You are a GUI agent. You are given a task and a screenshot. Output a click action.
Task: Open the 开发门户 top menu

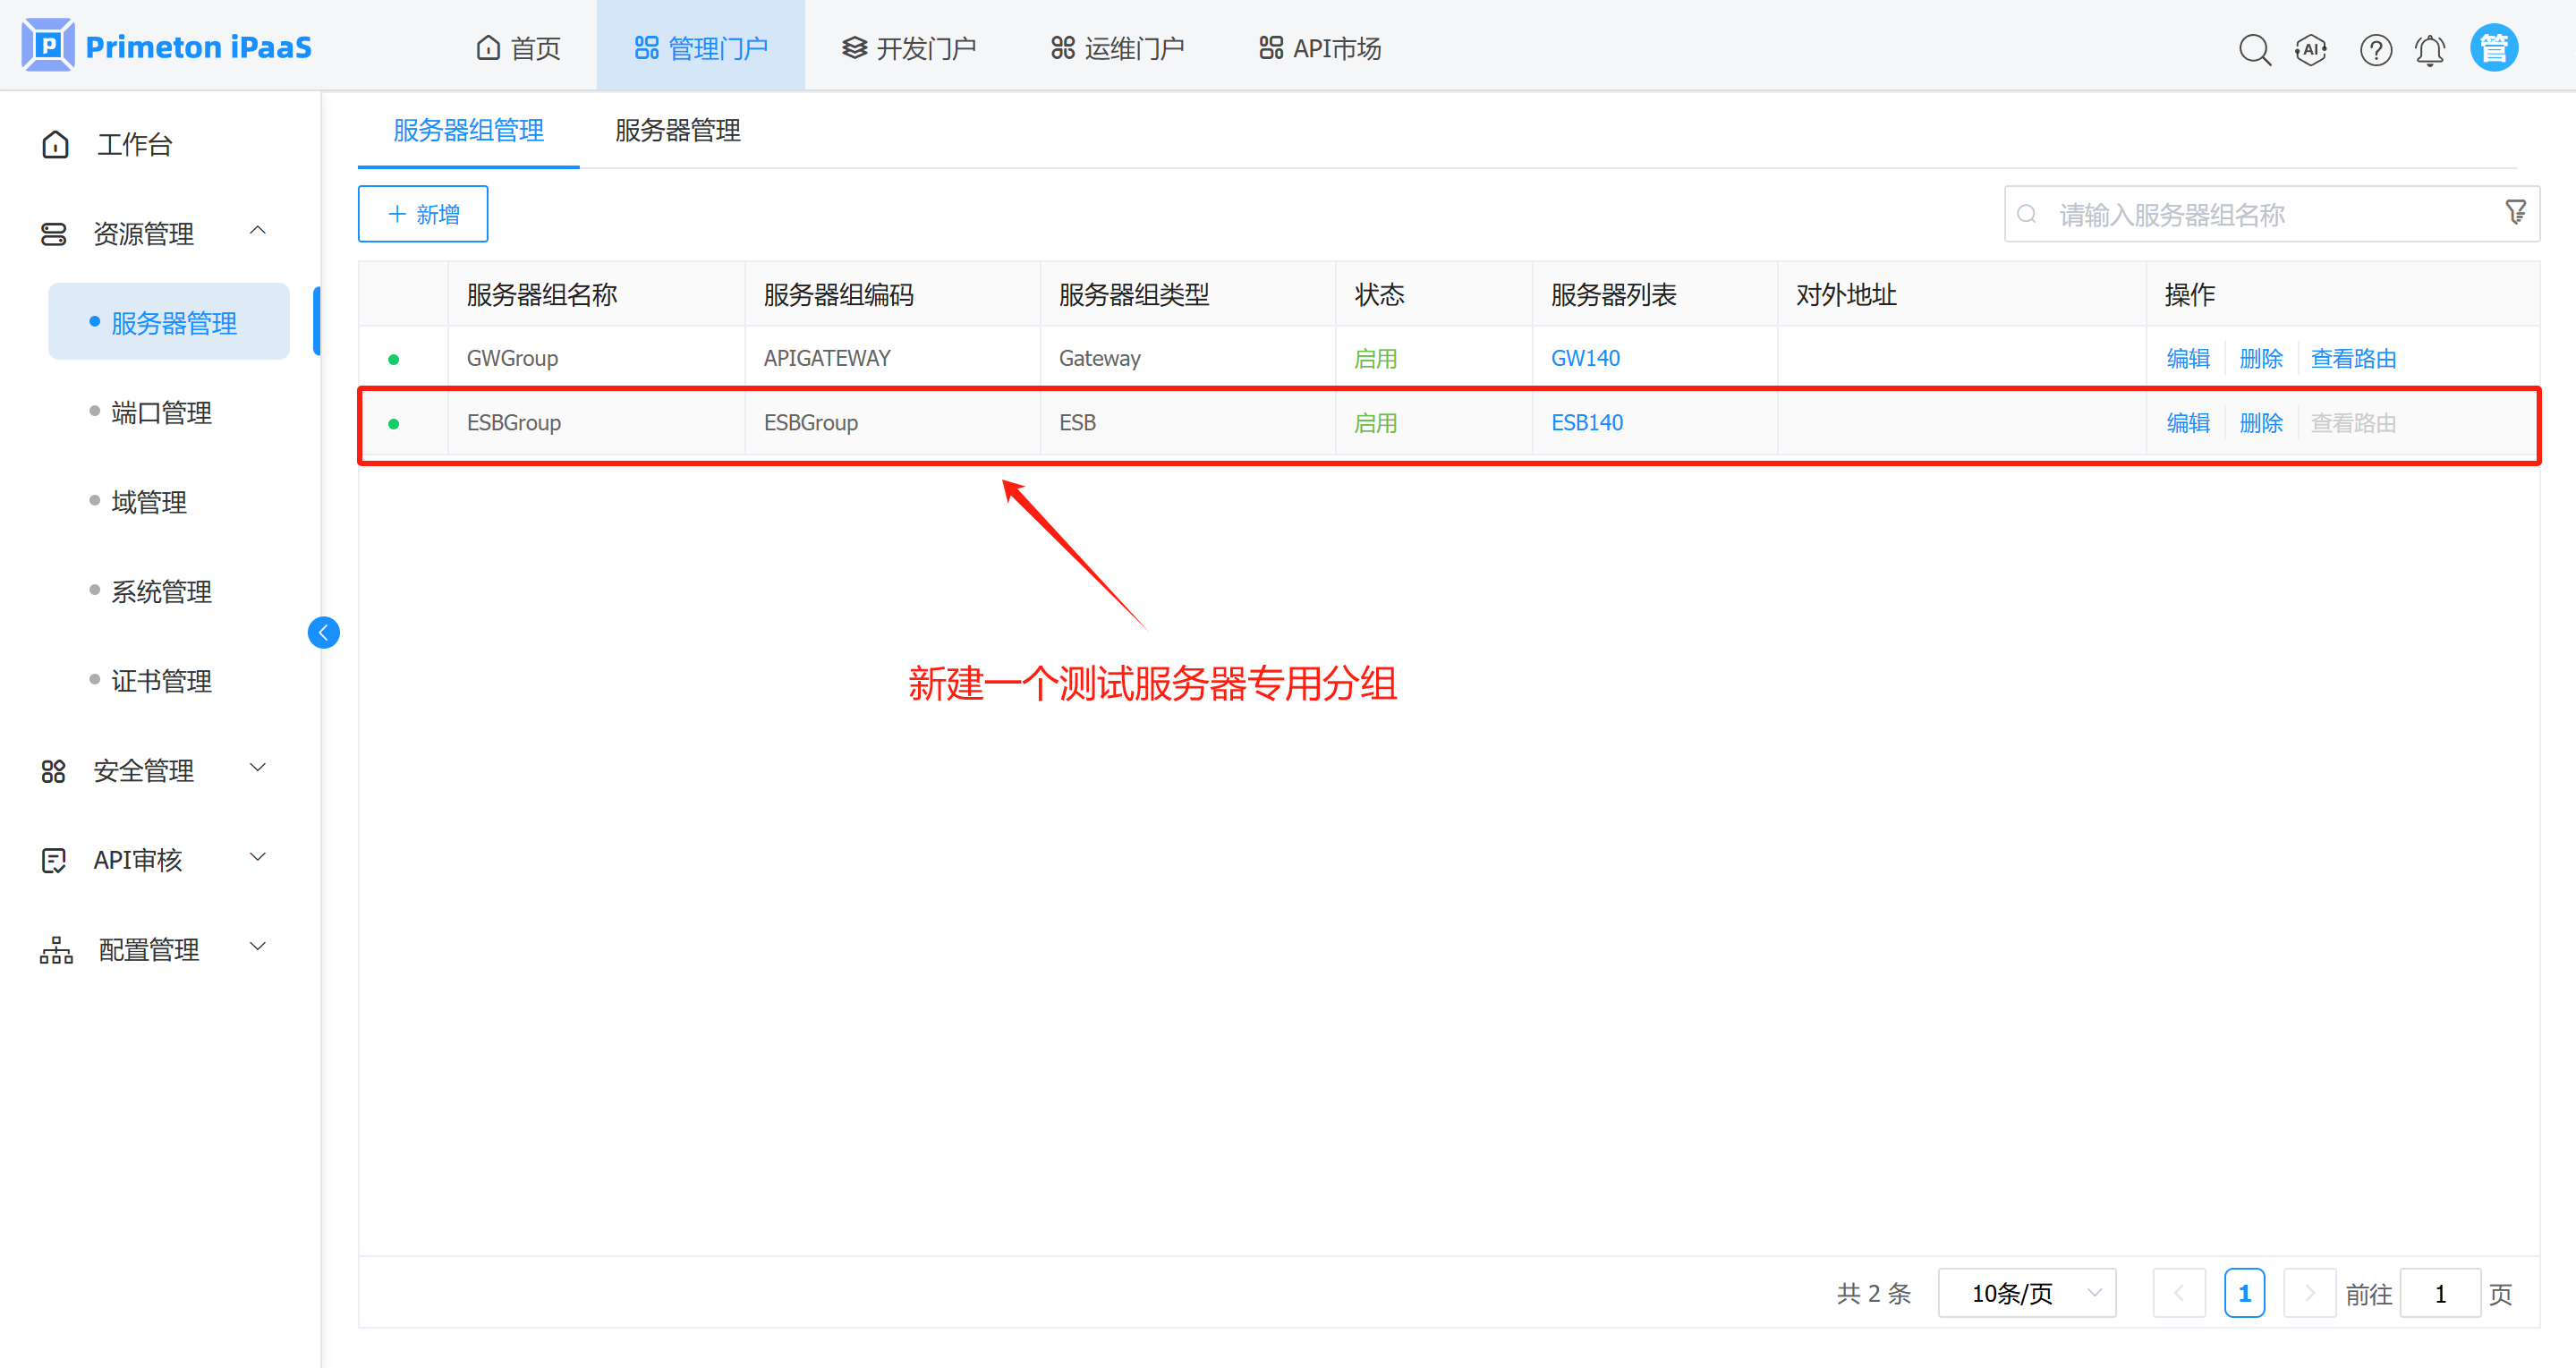[x=909, y=48]
